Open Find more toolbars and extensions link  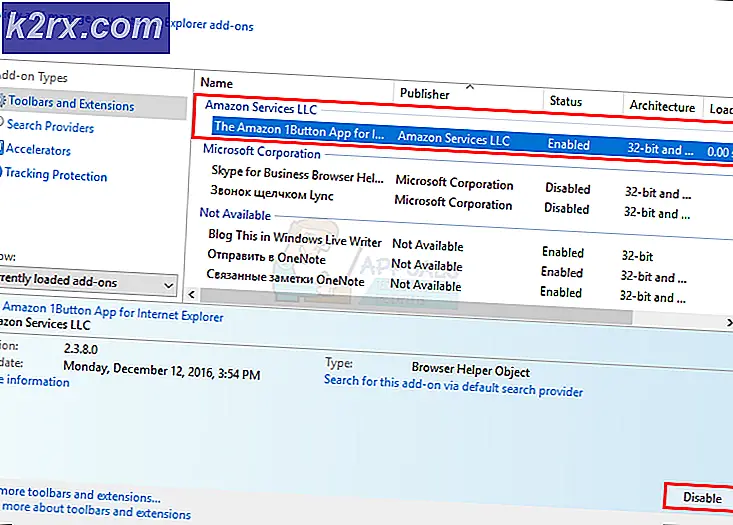(x=80, y=494)
